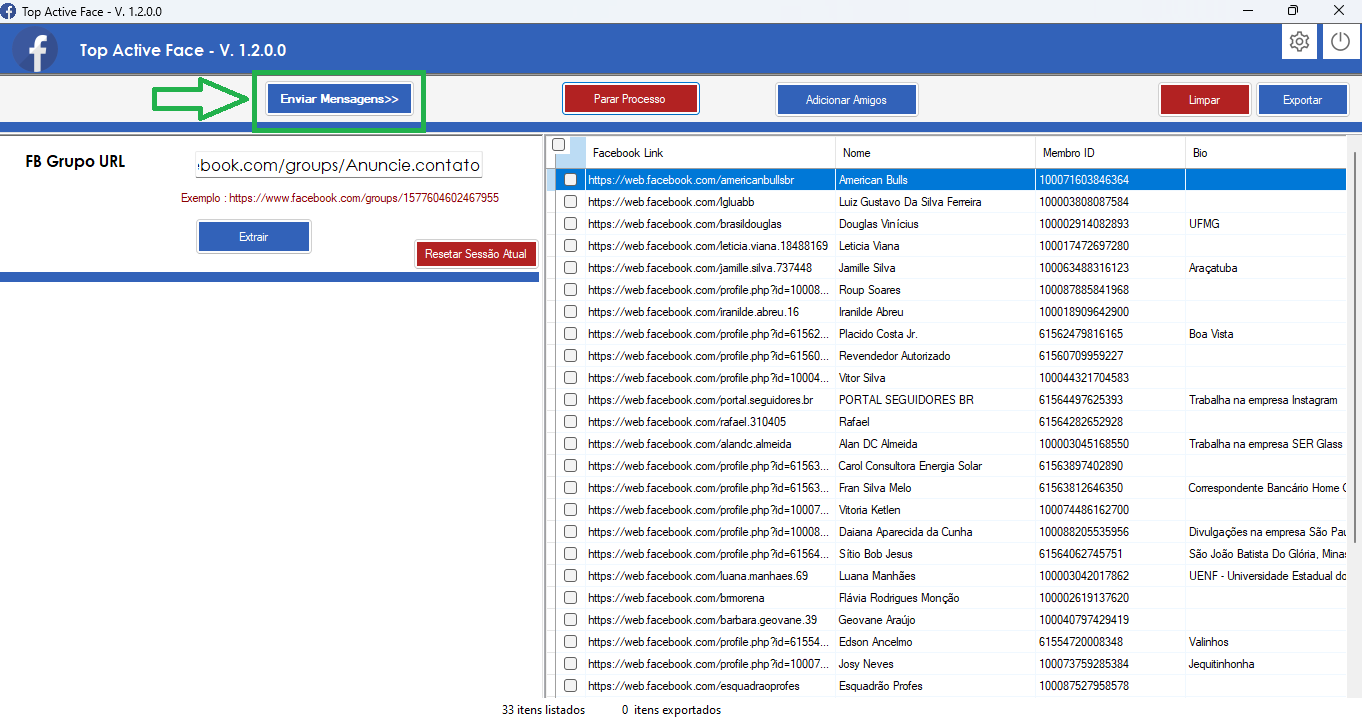This screenshot has width=1362, height=717.
Task: Click the power icon button
Action: (1340, 42)
